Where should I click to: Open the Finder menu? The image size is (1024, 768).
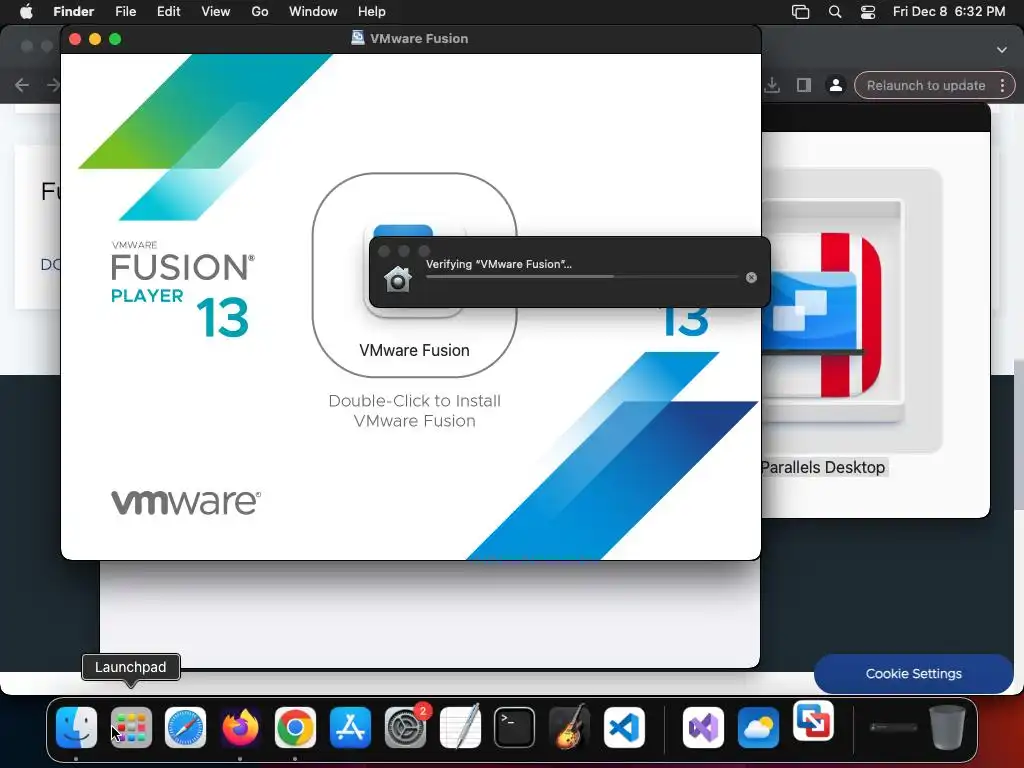point(73,12)
